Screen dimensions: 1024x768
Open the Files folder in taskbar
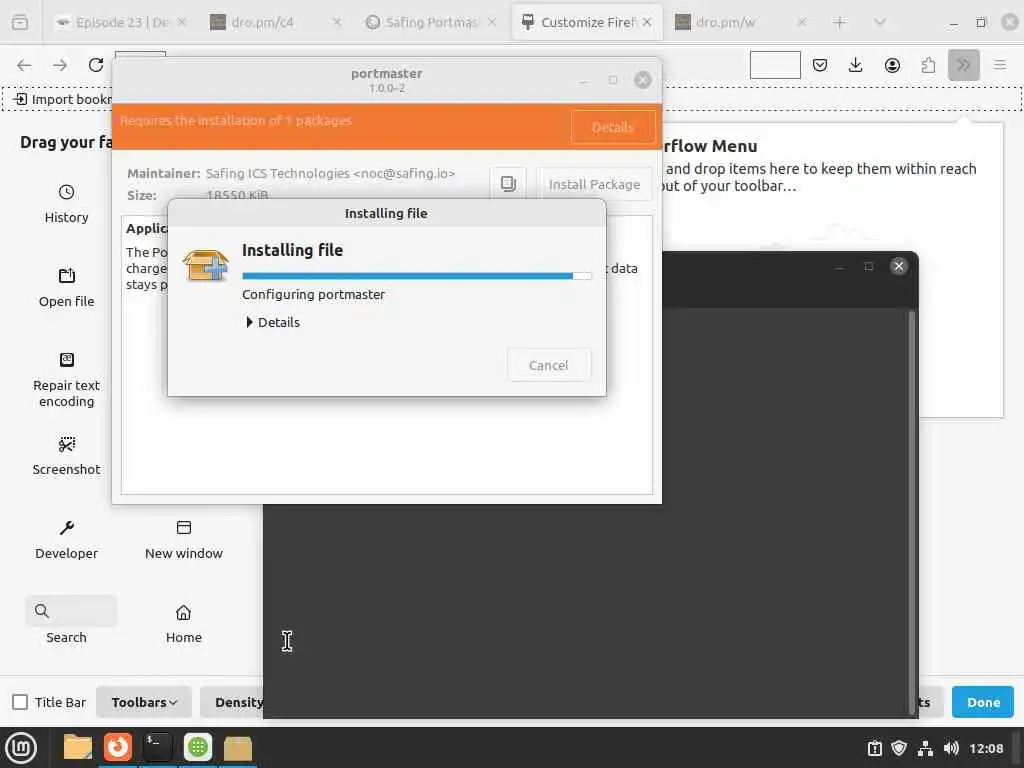pos(78,748)
